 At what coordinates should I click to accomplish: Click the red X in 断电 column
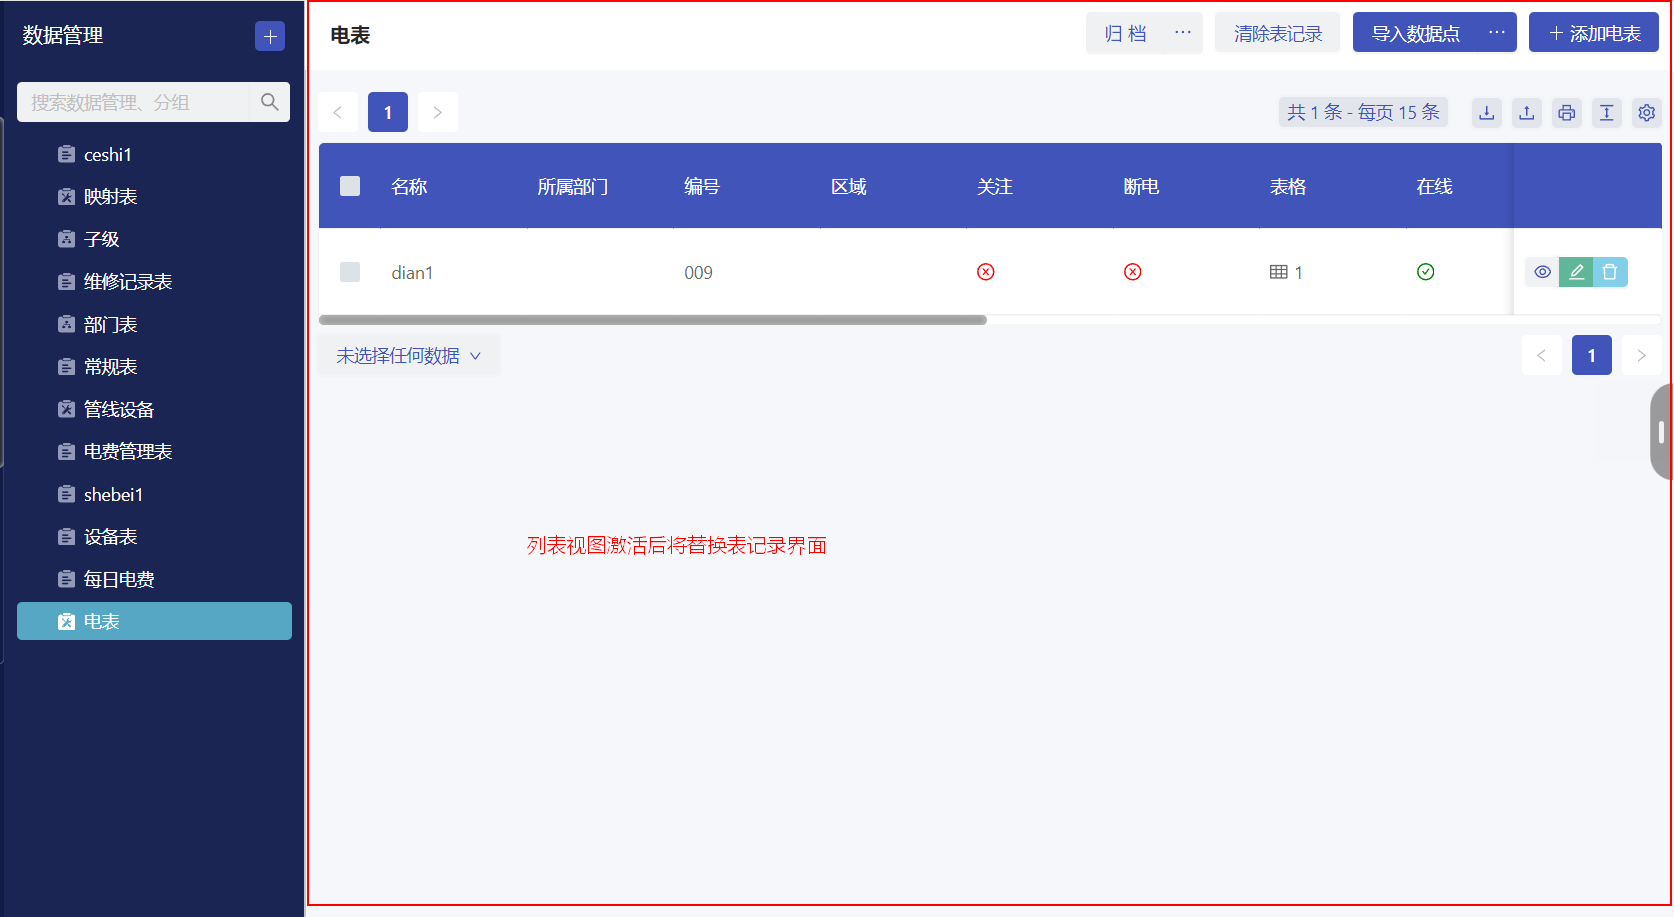click(1133, 272)
